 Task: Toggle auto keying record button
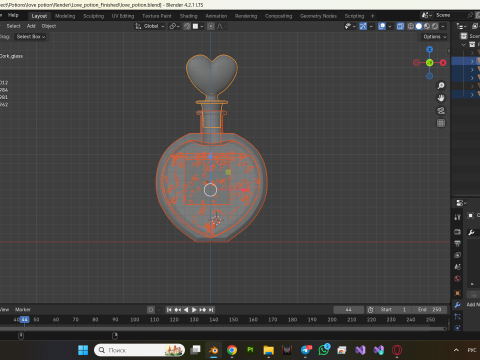pyautogui.click(x=151, y=310)
